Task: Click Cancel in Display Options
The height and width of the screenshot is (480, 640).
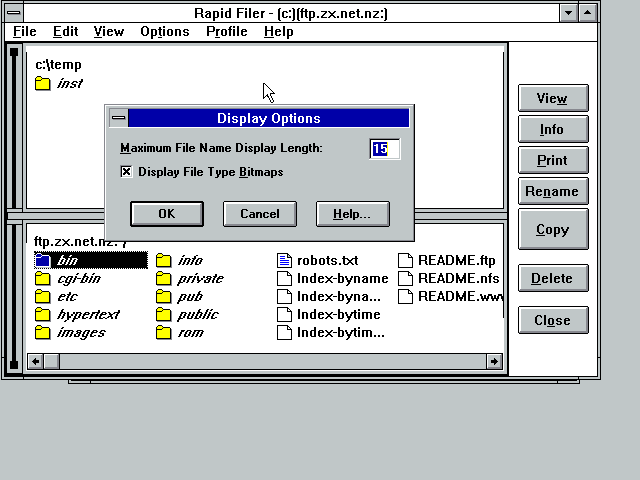Action: [260, 214]
